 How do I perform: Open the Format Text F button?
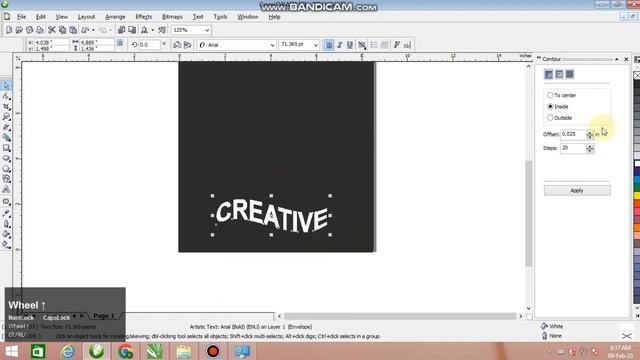coord(396,45)
